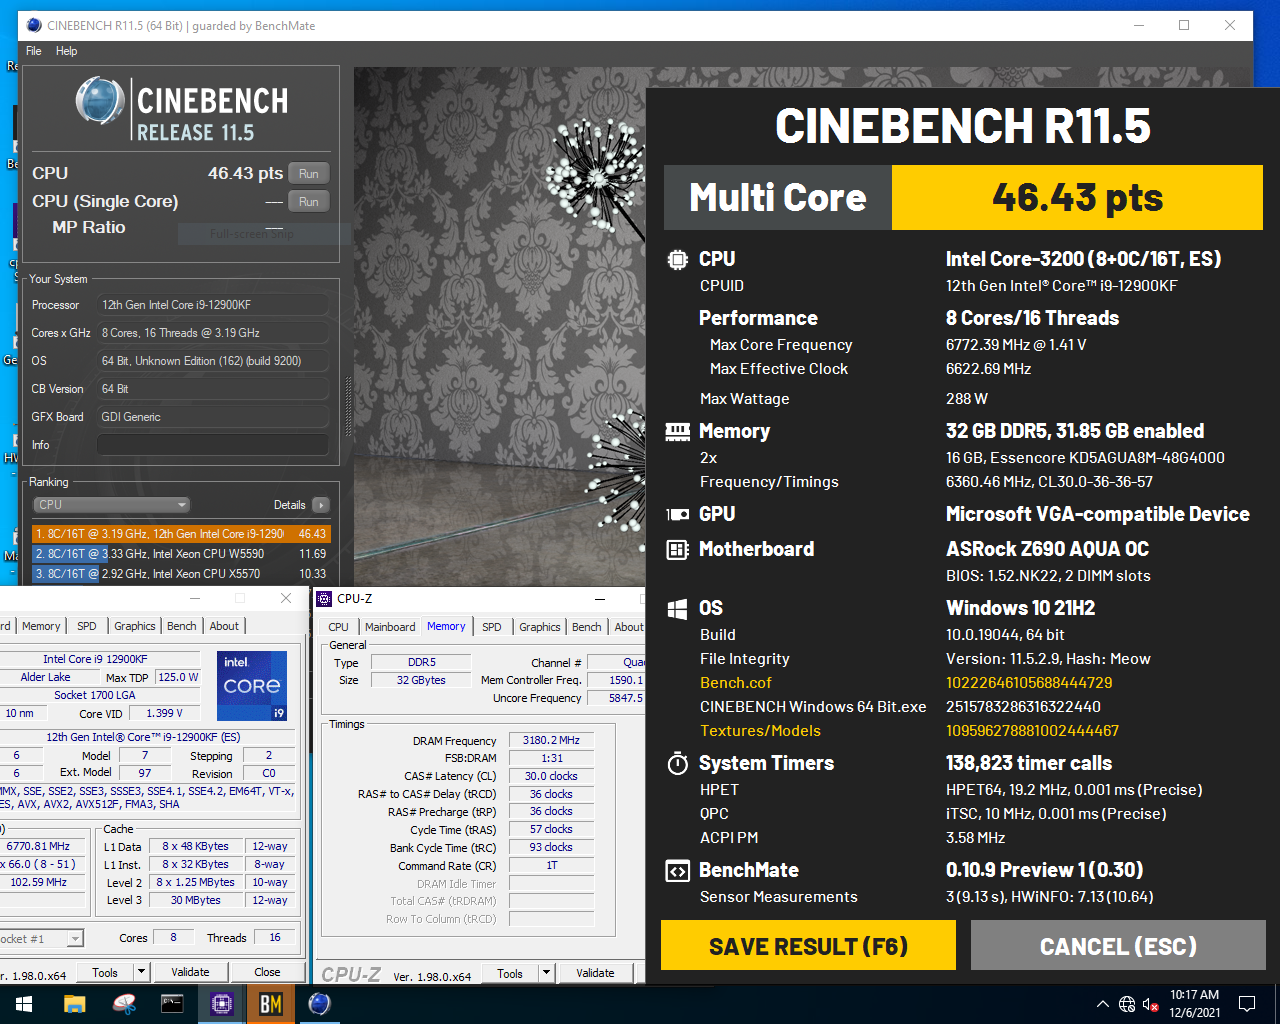
Task: Select Graphics tab in right CPU-Z window
Action: [540, 627]
